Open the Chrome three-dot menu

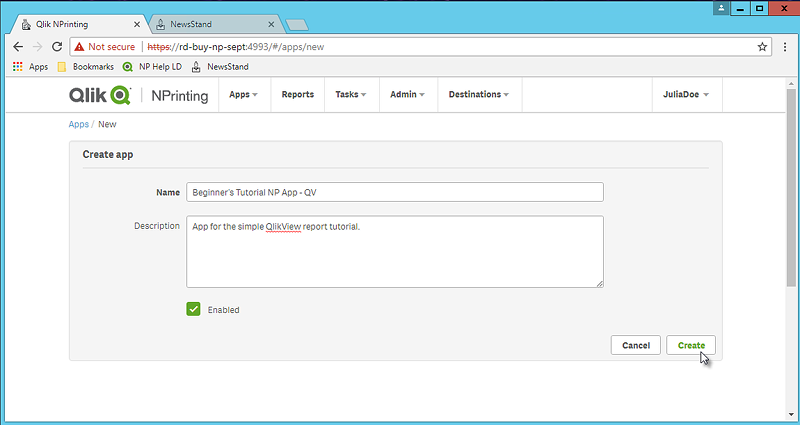pyautogui.click(x=785, y=46)
